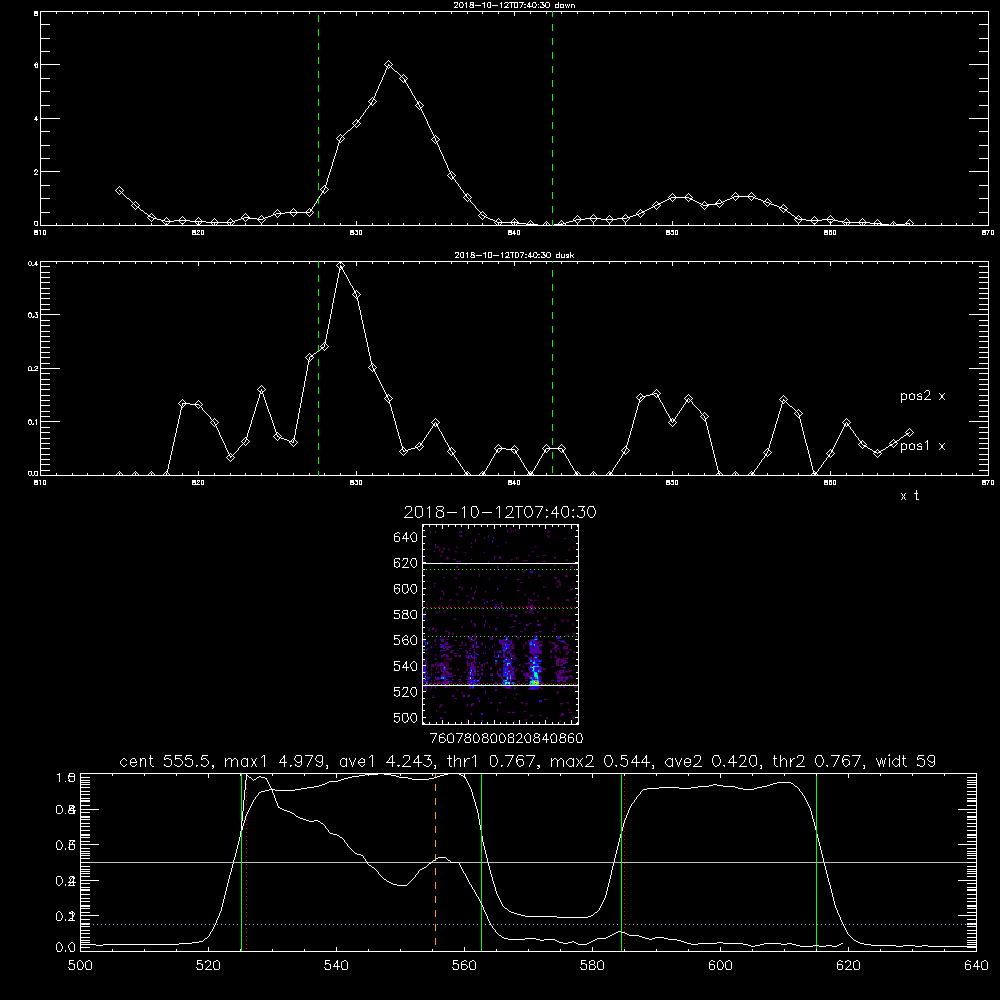Click '620' on the profile plot x-axis
This screenshot has height=1000, width=1000.
pos(848,966)
